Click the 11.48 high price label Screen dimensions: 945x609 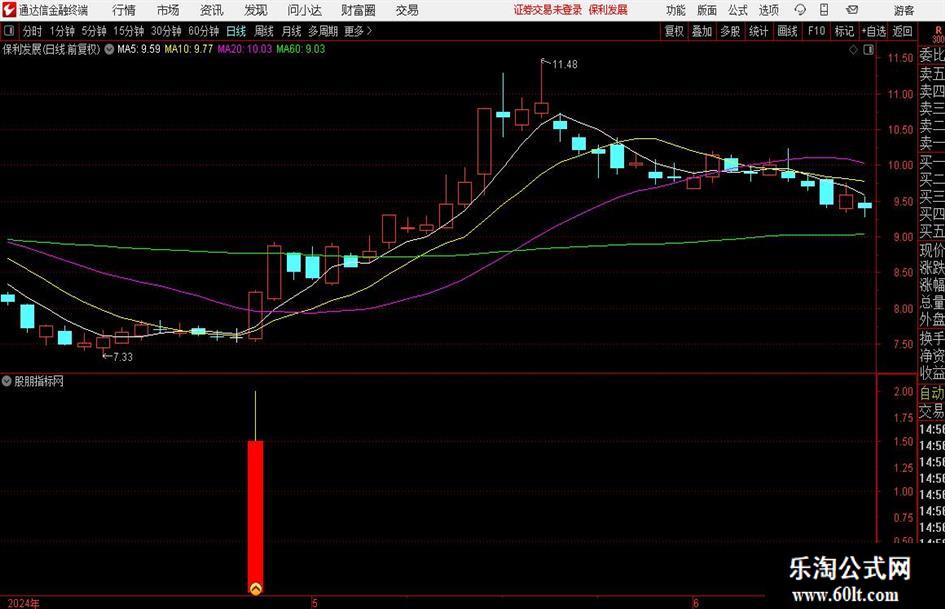(565, 65)
